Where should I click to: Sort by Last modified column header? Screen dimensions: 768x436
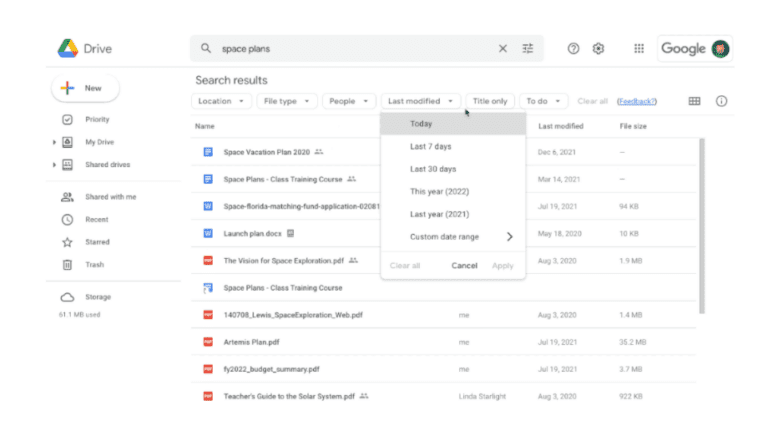click(560, 126)
